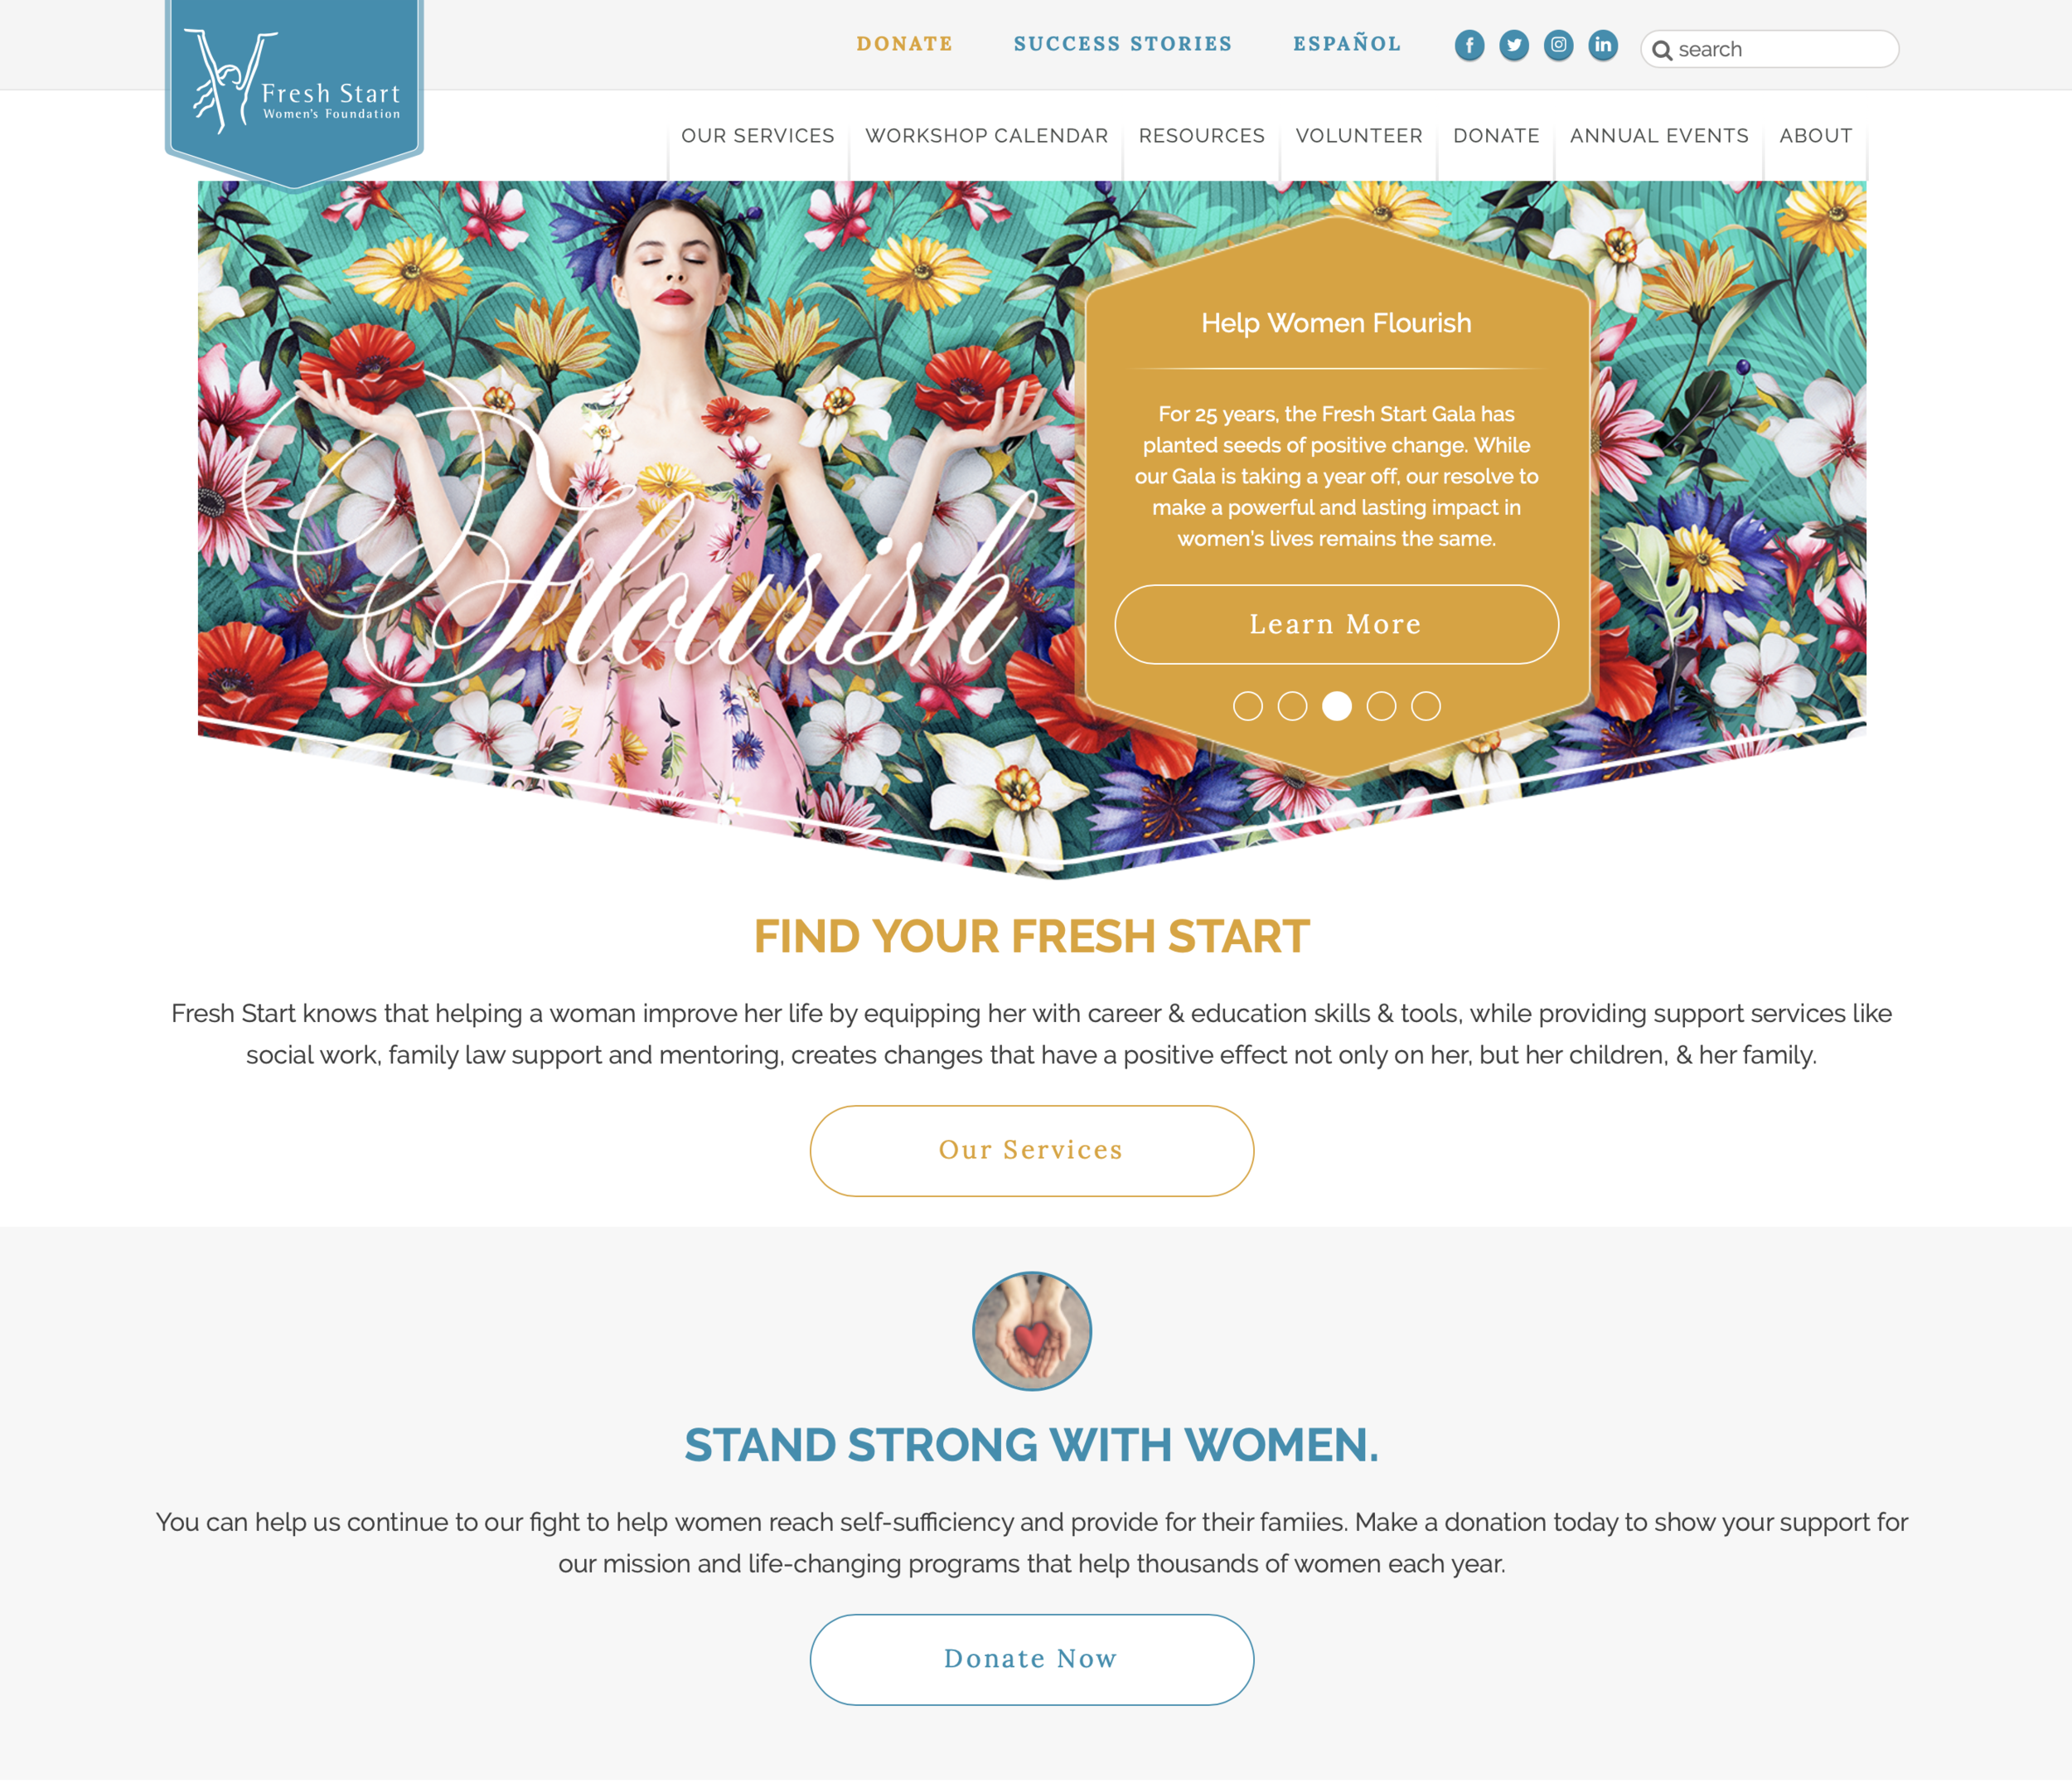Expand the Resources nav menu

point(1202,136)
